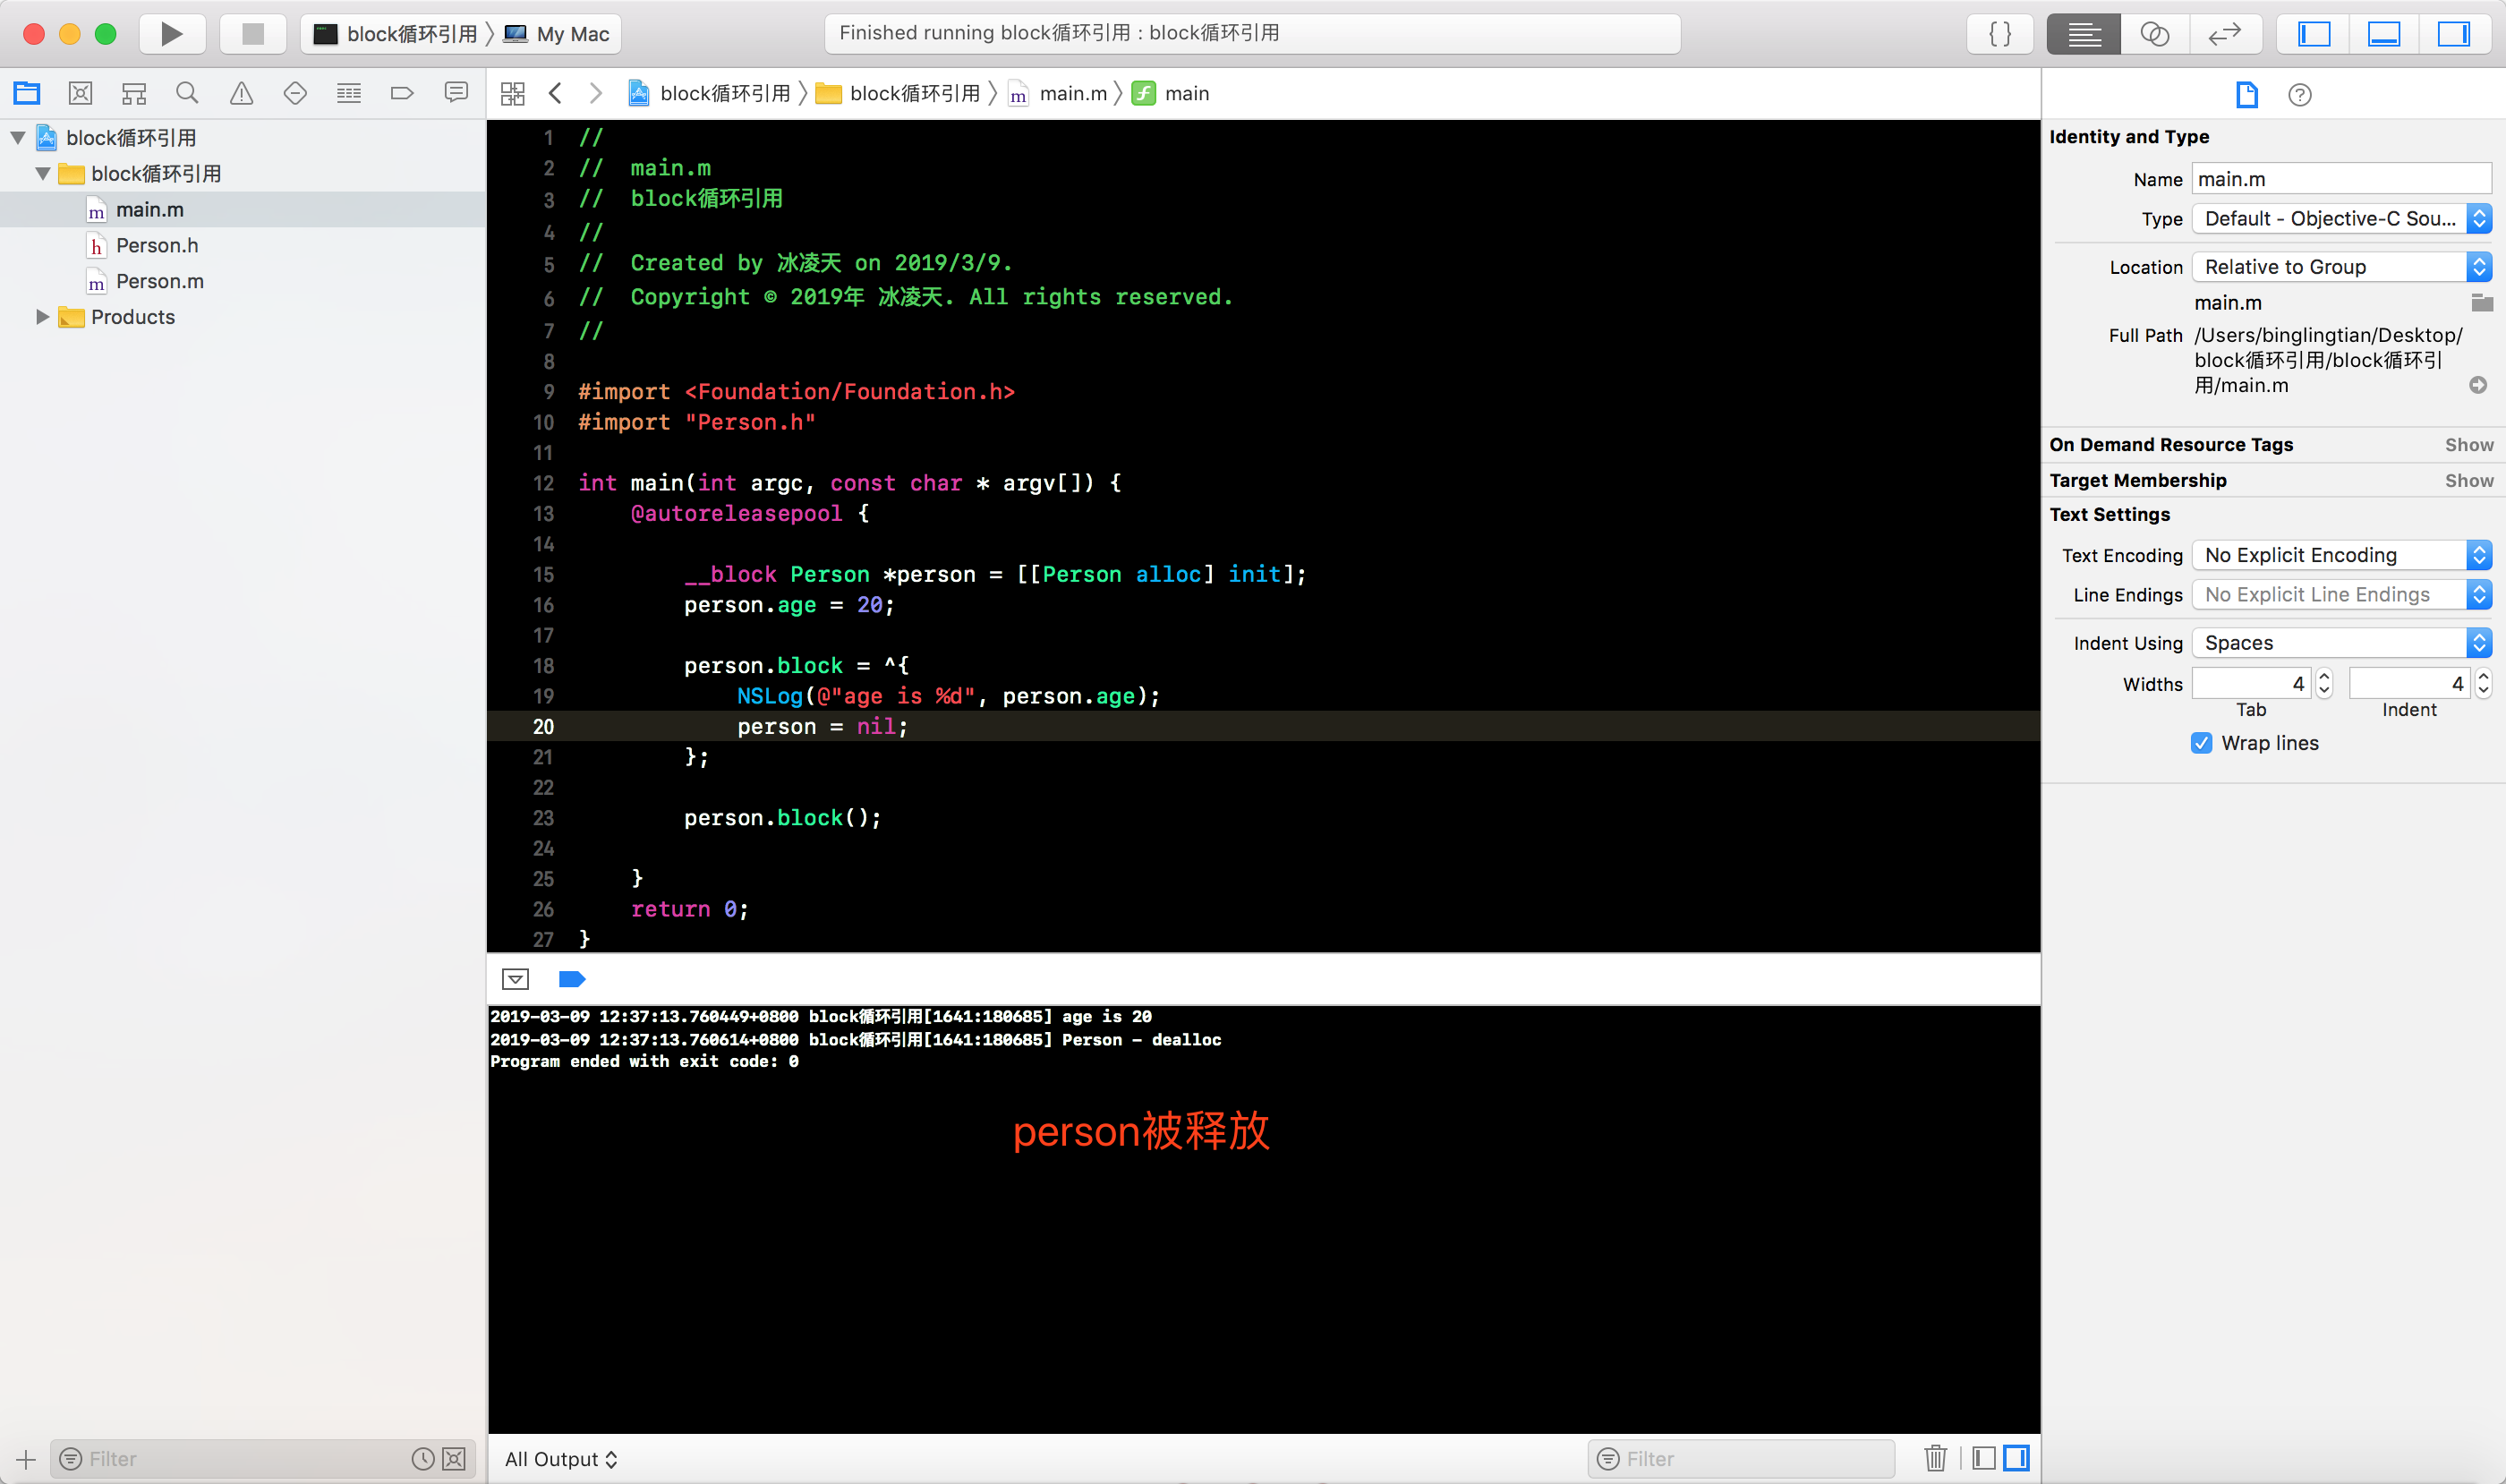Viewport: 2506px width, 1484px height.
Task: Open the All Output selector
Action: click(x=561, y=1459)
